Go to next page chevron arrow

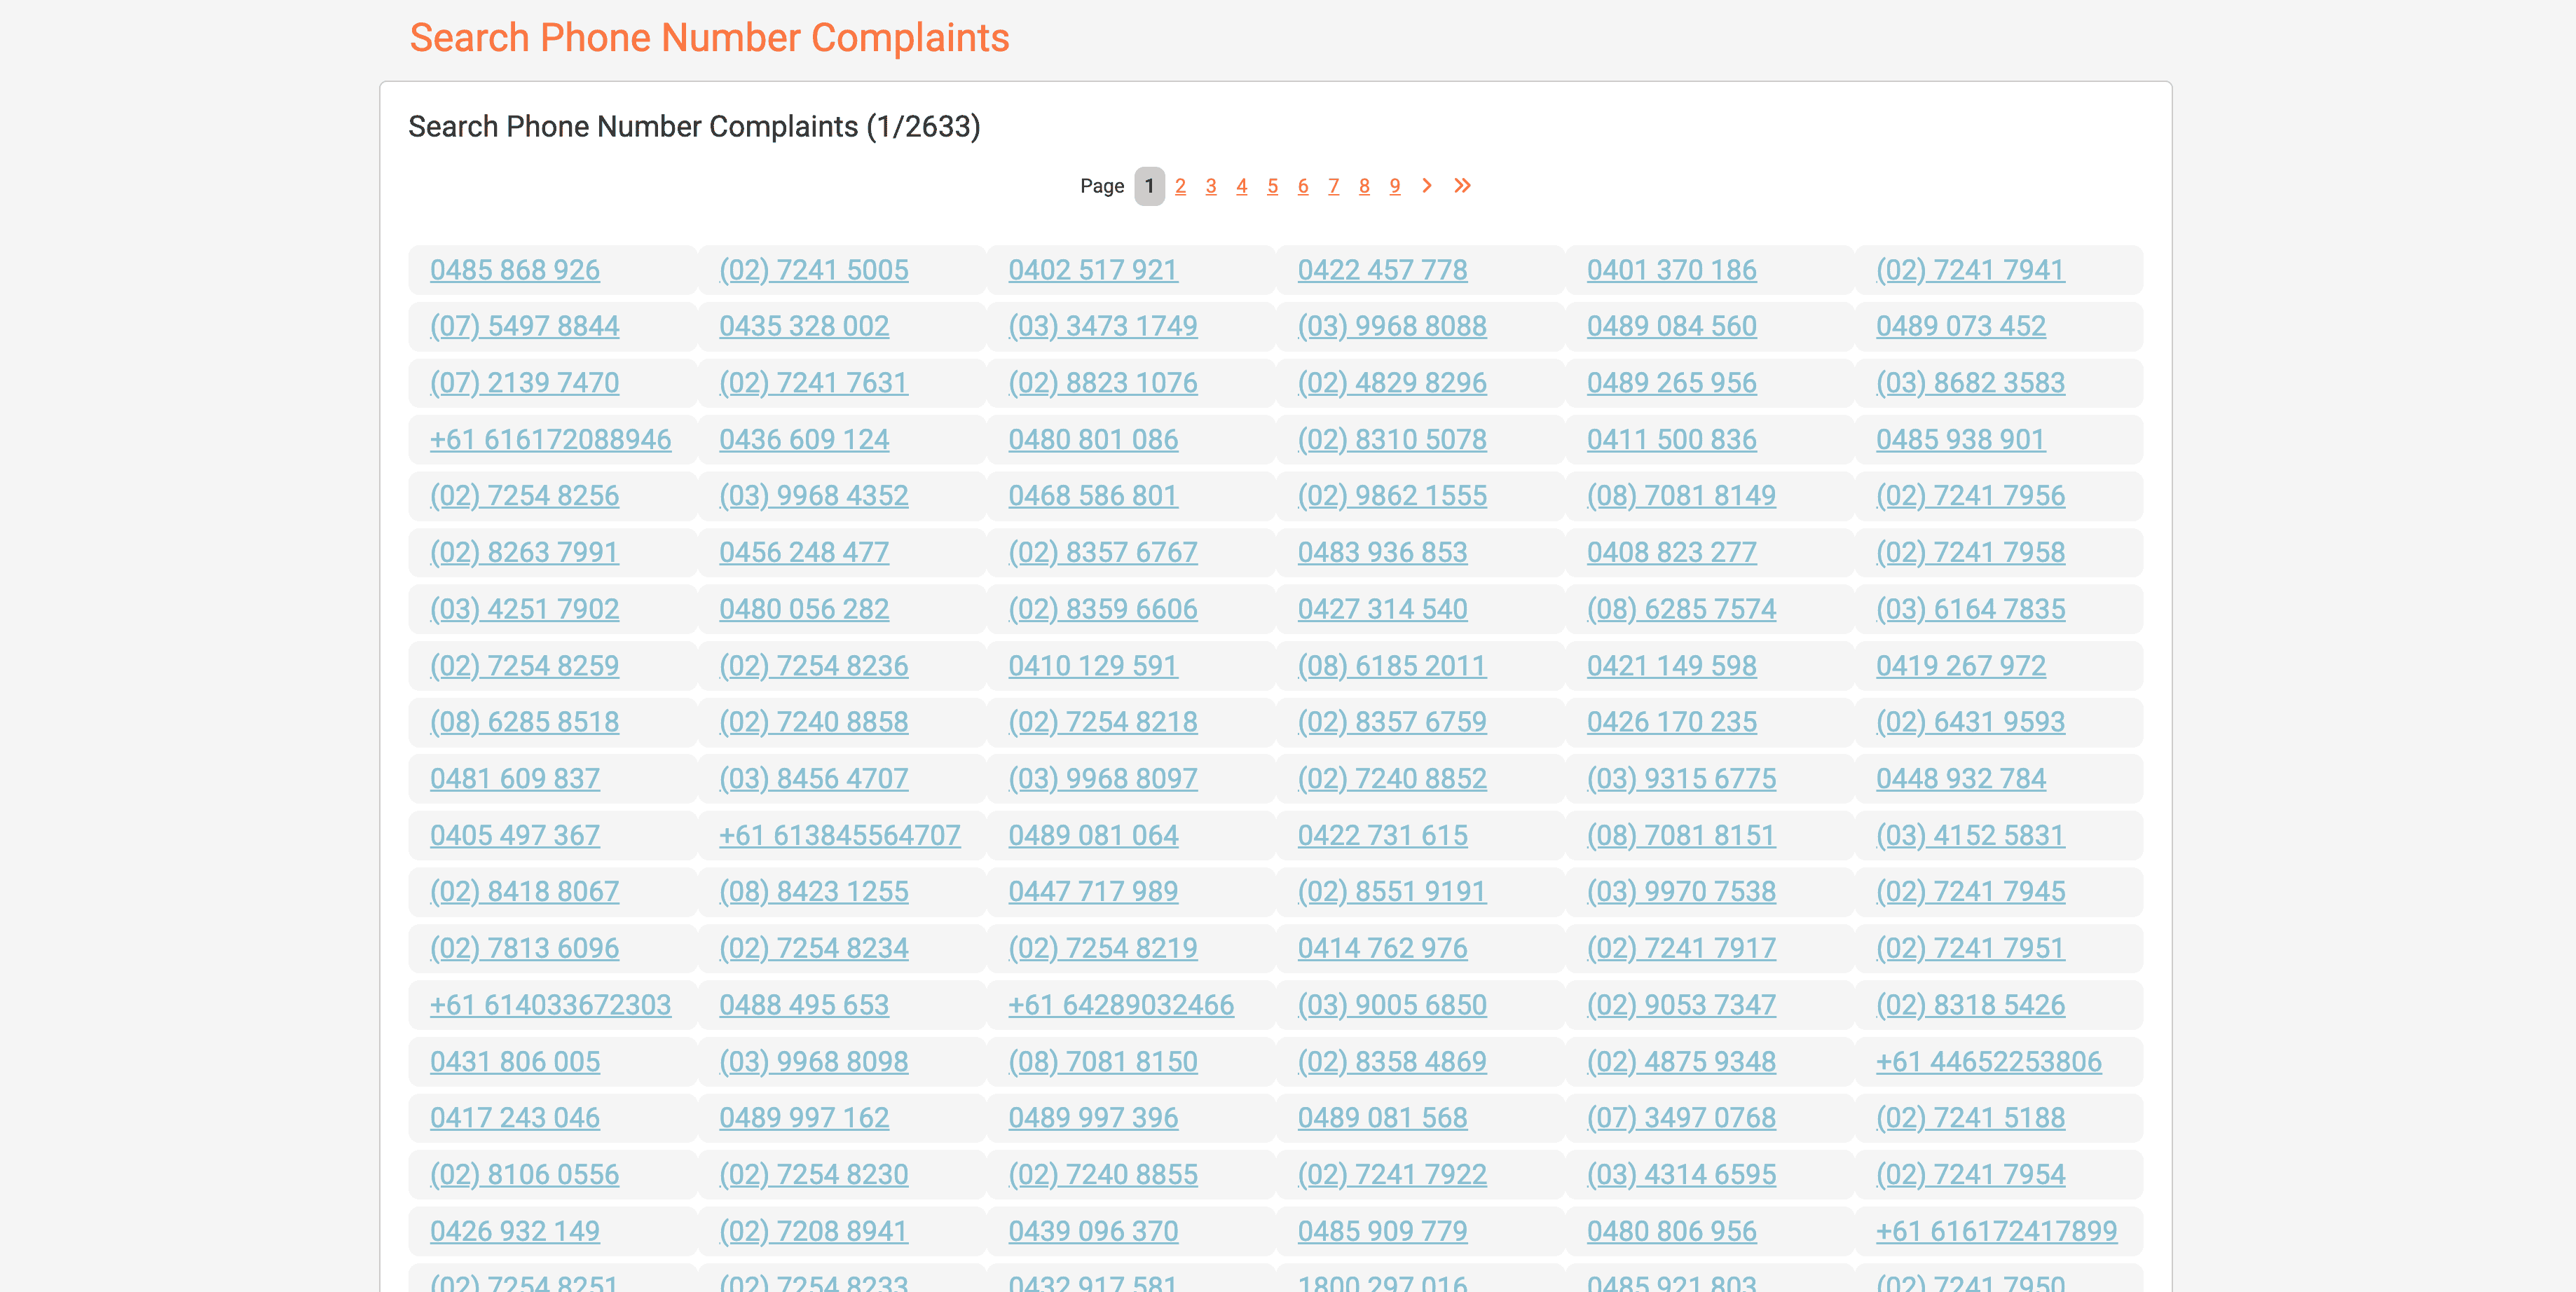1427,186
